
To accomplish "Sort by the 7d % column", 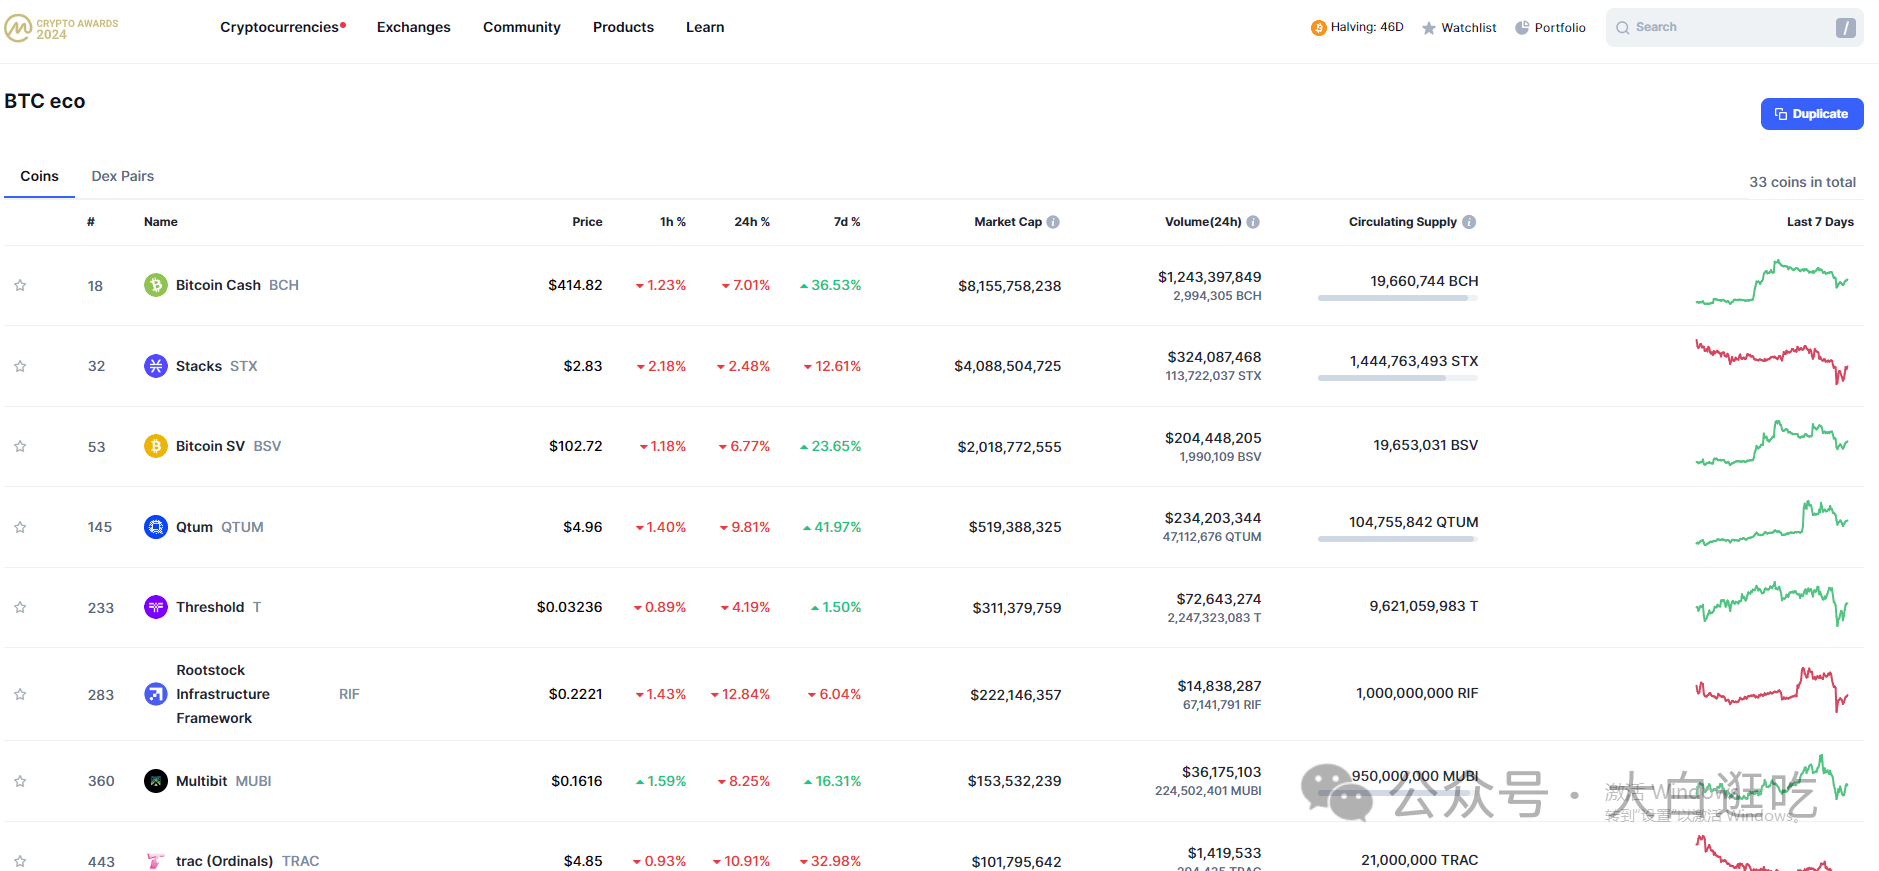I will pyautogui.click(x=847, y=222).
